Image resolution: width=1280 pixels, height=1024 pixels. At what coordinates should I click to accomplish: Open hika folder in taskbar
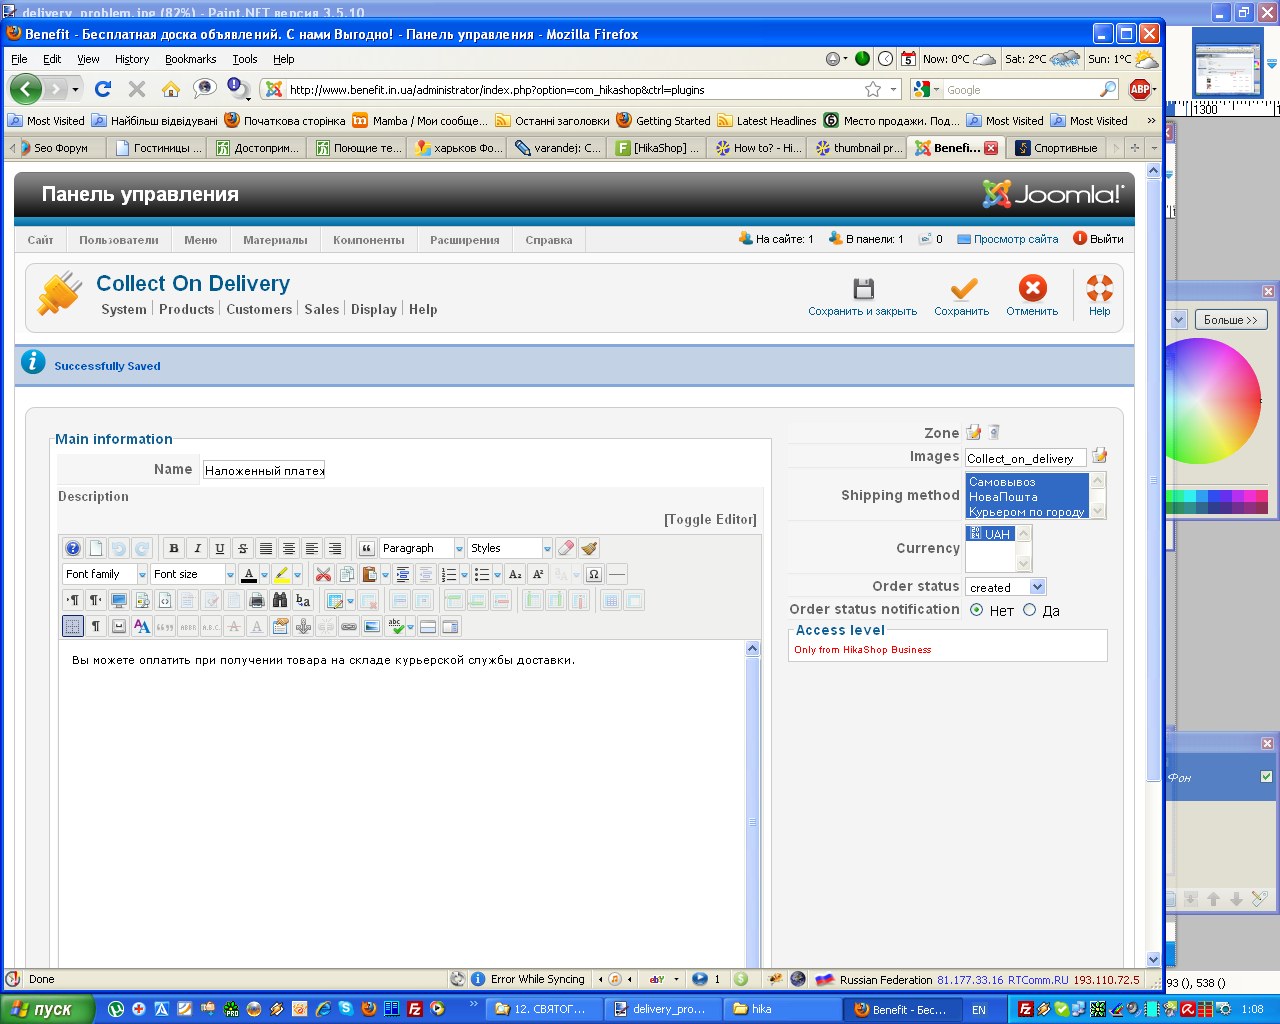pyautogui.click(x=783, y=1009)
